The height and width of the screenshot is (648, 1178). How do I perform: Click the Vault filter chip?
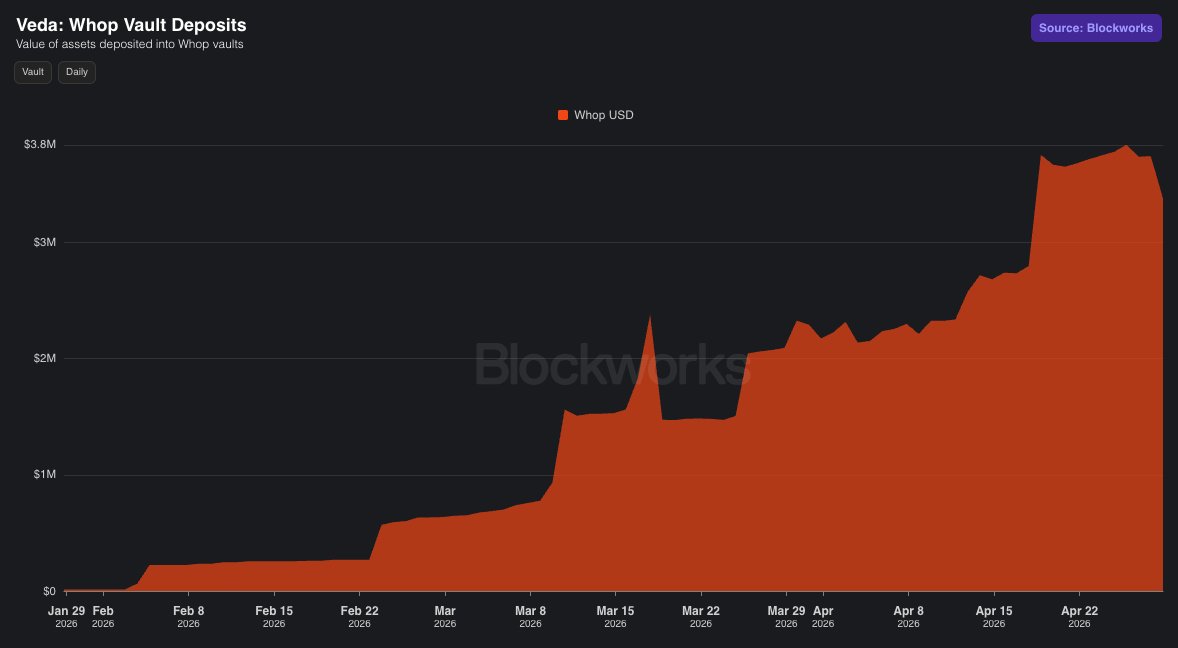pos(33,72)
